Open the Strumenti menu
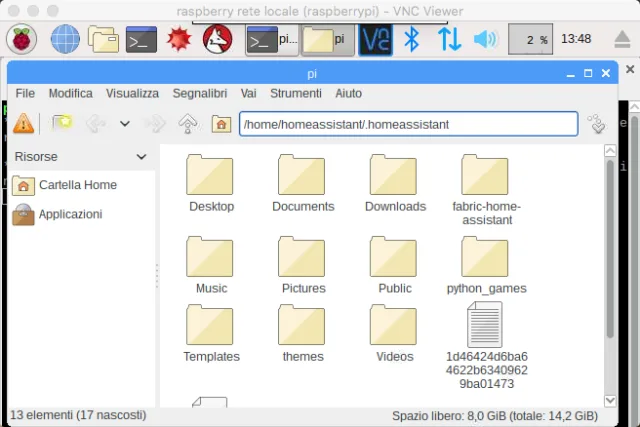 point(296,93)
